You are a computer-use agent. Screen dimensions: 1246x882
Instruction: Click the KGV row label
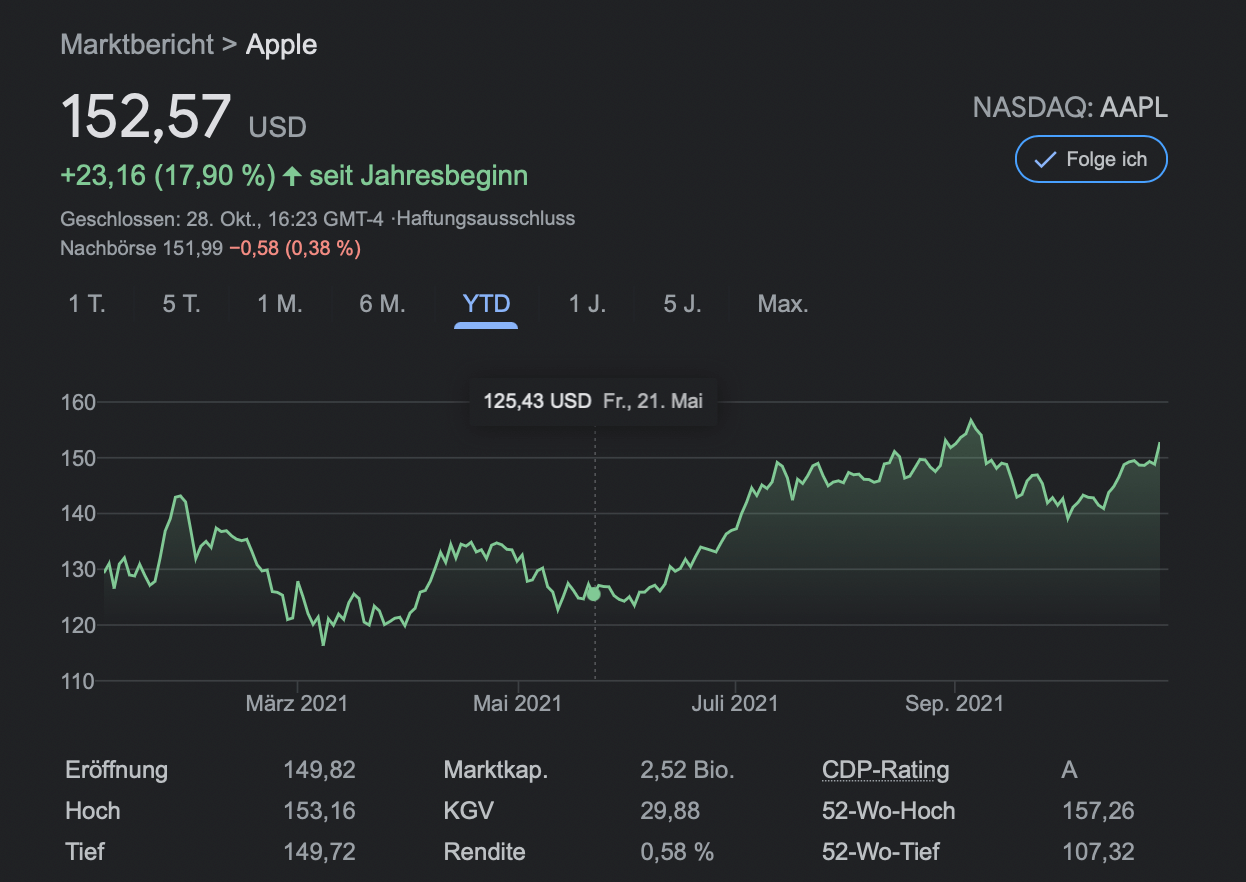[469, 811]
